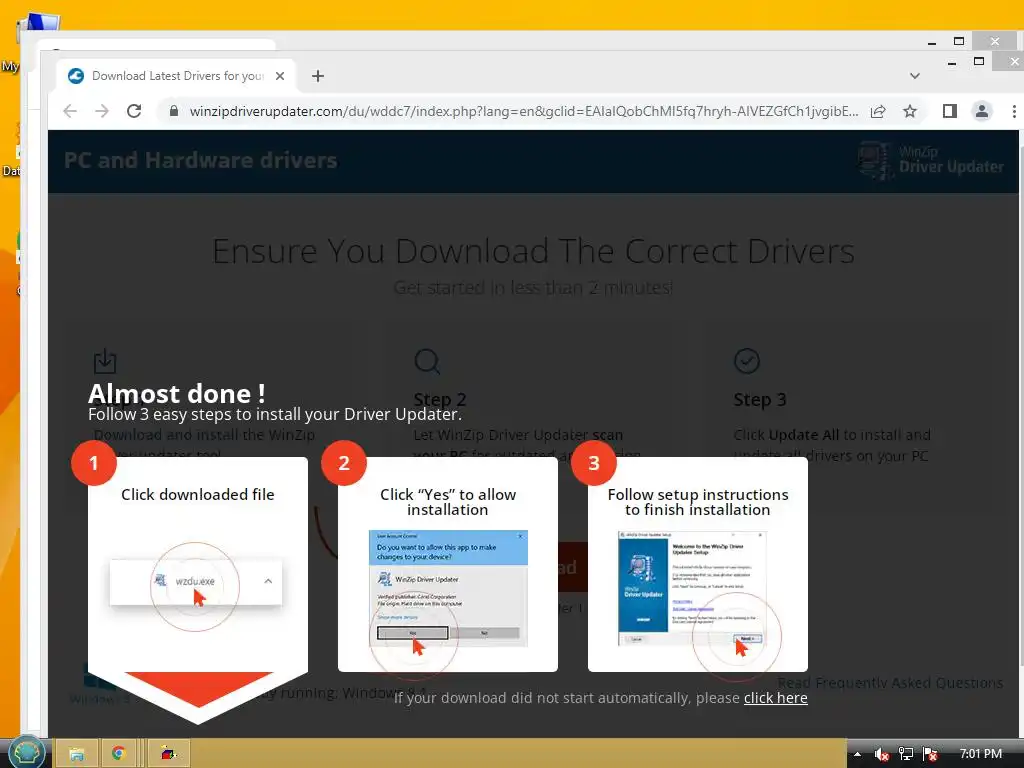The width and height of the screenshot is (1024, 768).
Task: Click the wzdu.exe downloaded file illustration
Action: [195, 581]
